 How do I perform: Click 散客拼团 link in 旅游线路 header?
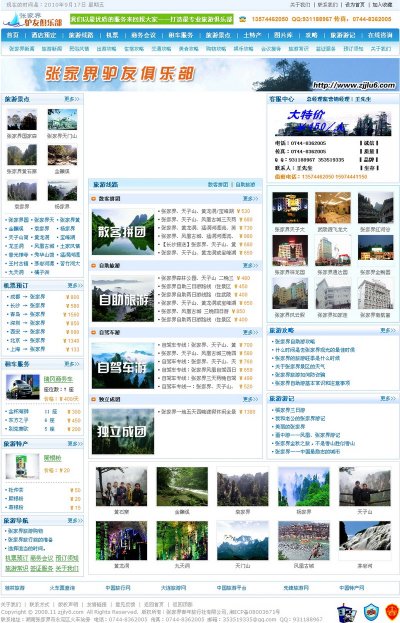218,184
